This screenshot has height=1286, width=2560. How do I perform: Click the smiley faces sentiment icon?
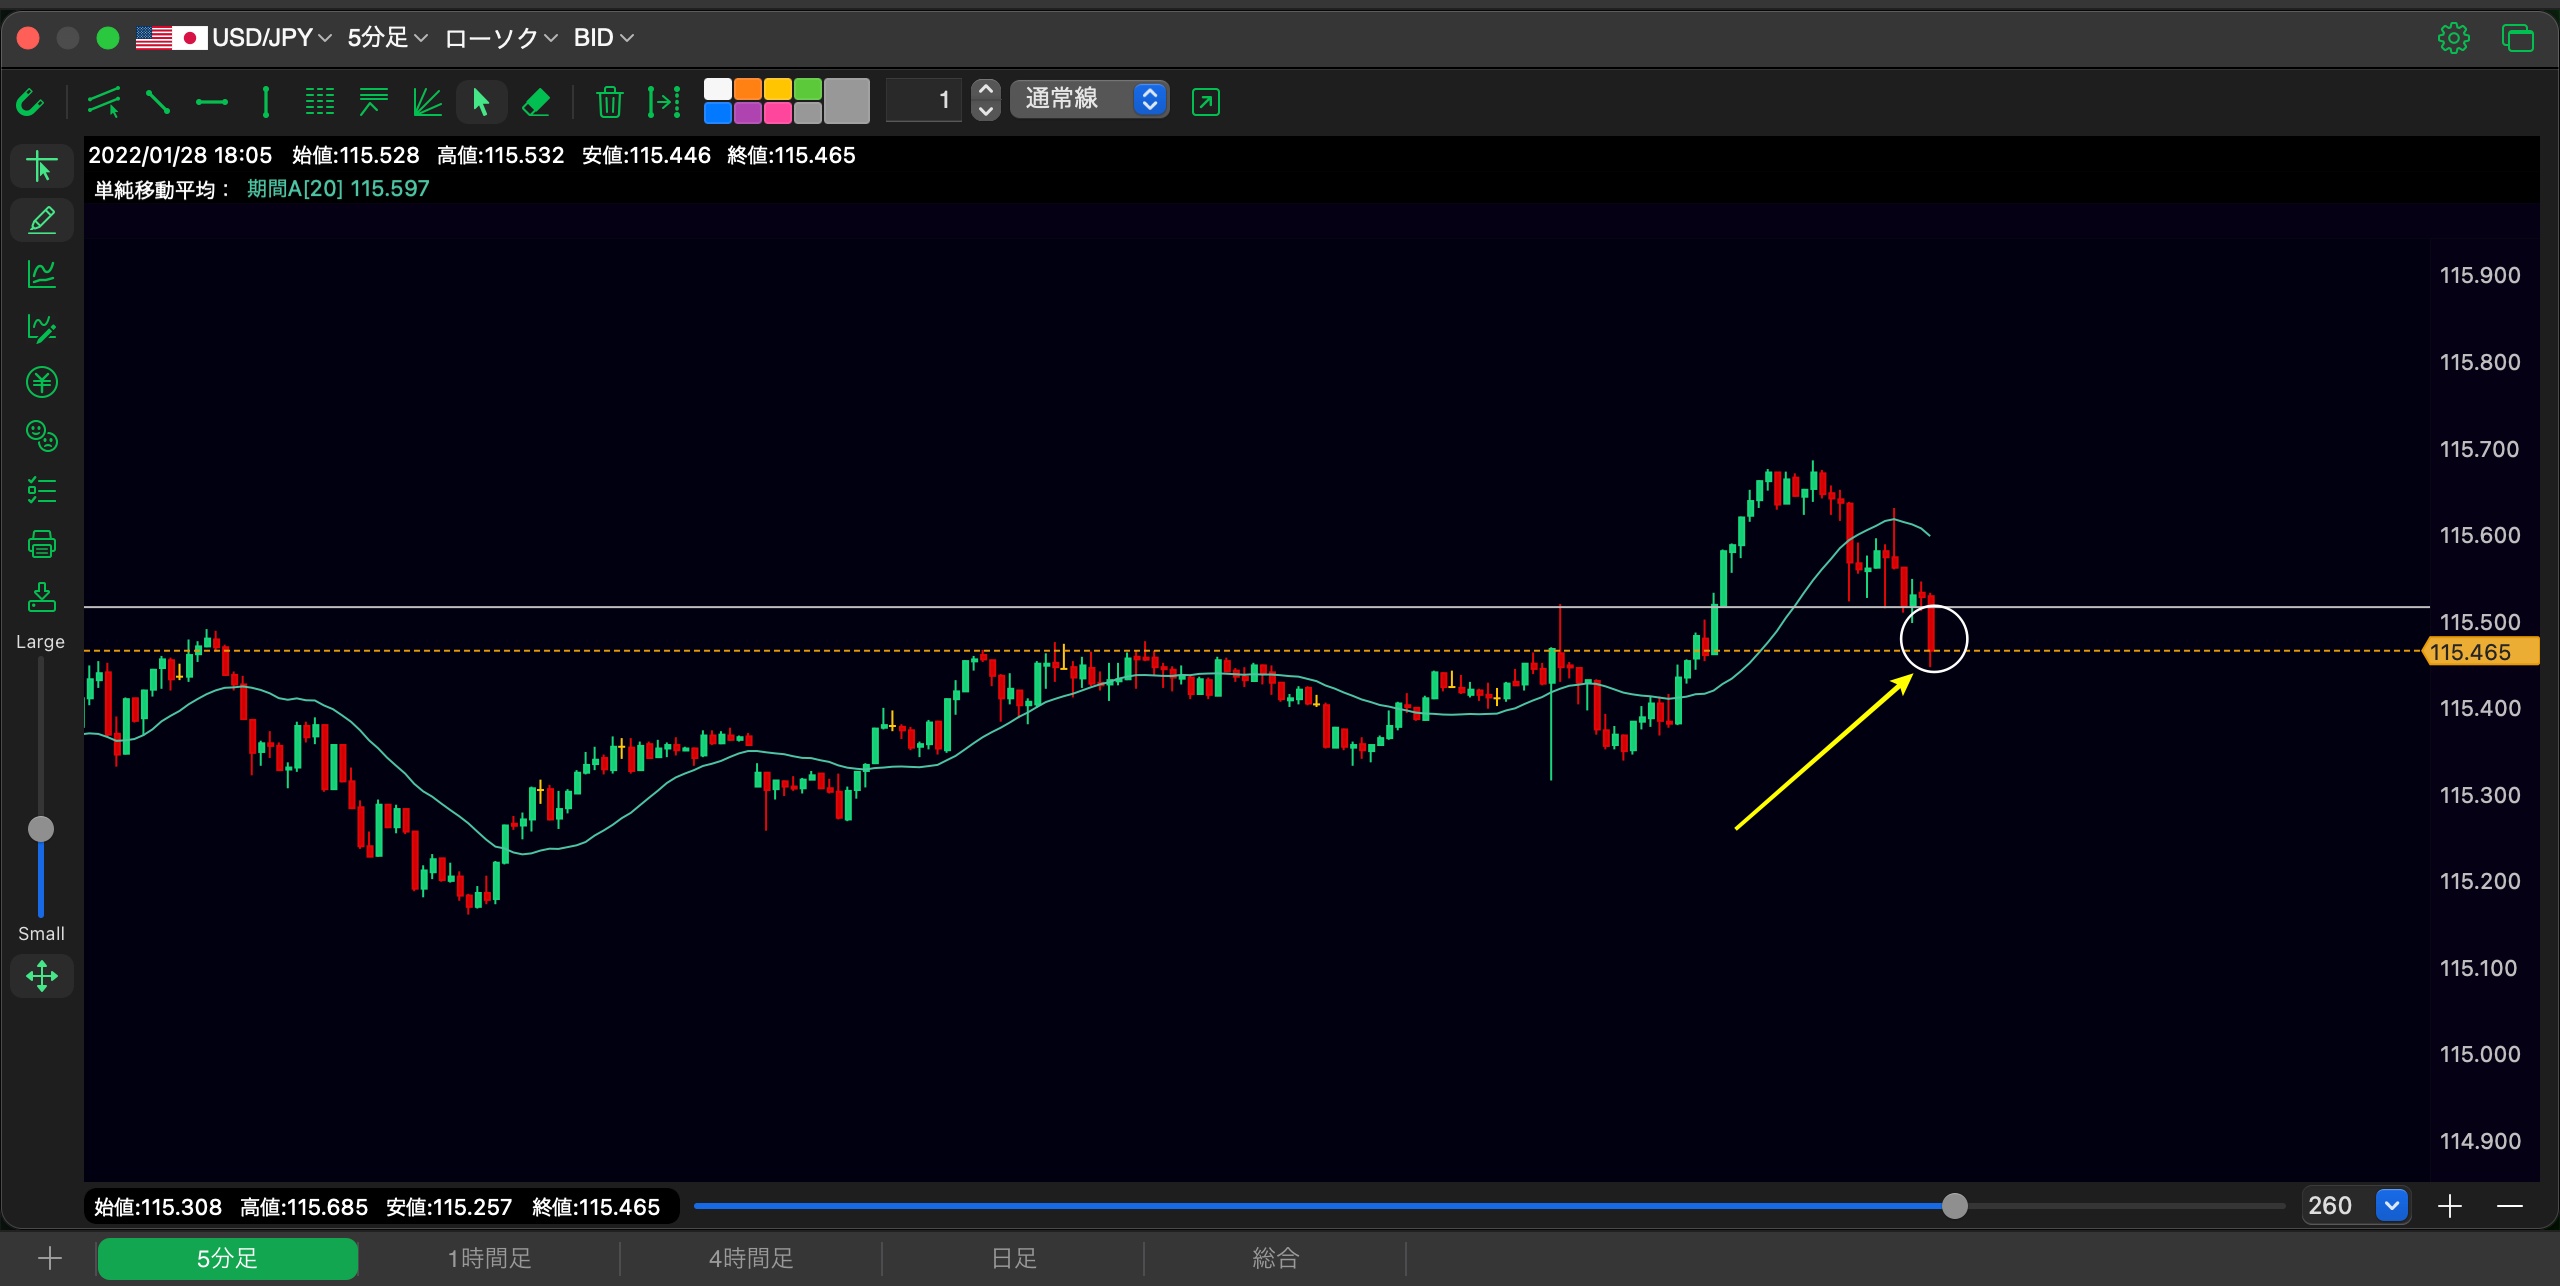coord(42,436)
